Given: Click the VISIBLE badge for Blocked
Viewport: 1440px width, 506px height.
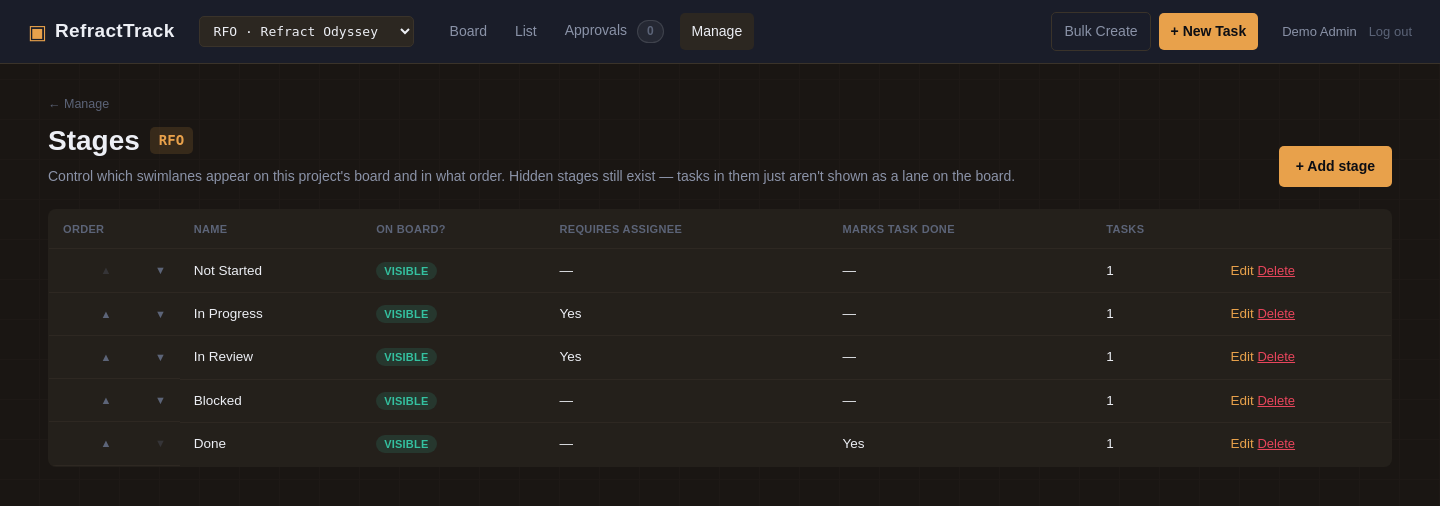Looking at the screenshot, I should click(x=406, y=401).
